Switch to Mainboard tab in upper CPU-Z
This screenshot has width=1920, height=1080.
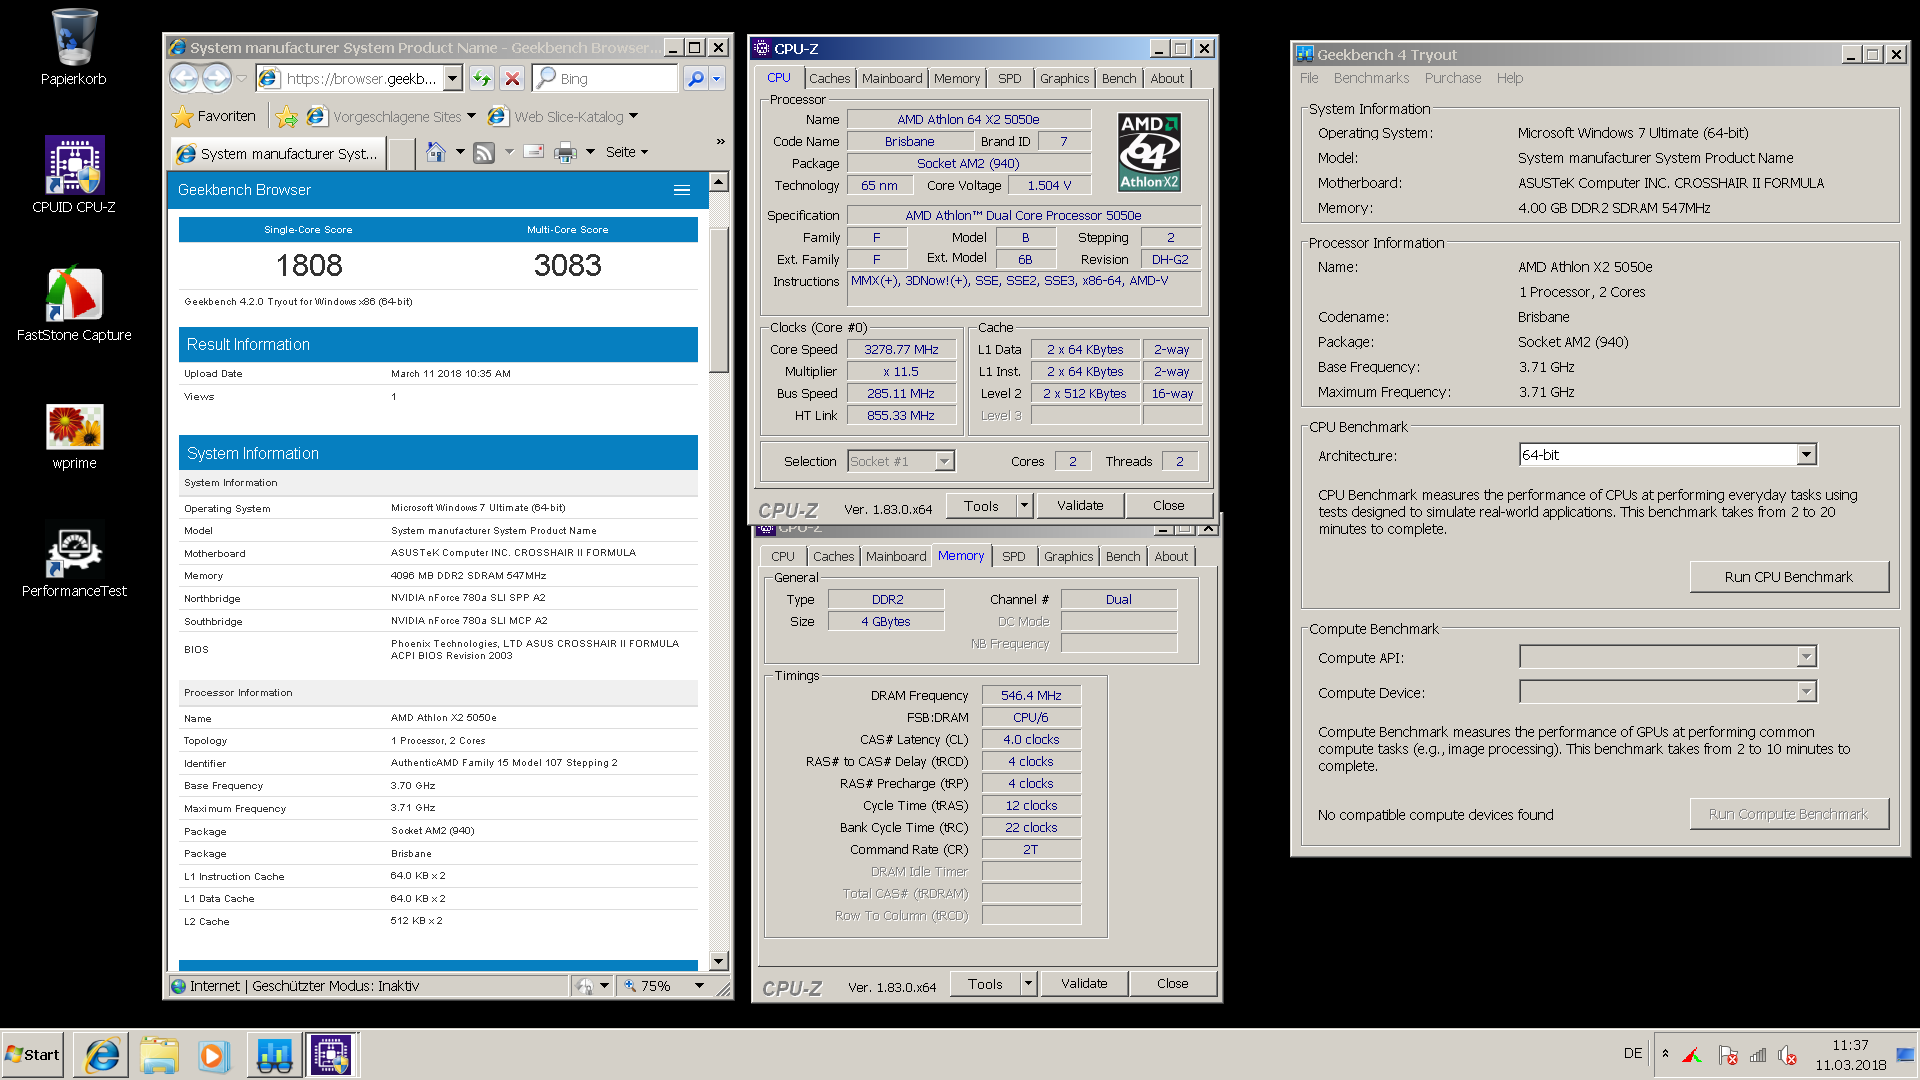[892, 78]
